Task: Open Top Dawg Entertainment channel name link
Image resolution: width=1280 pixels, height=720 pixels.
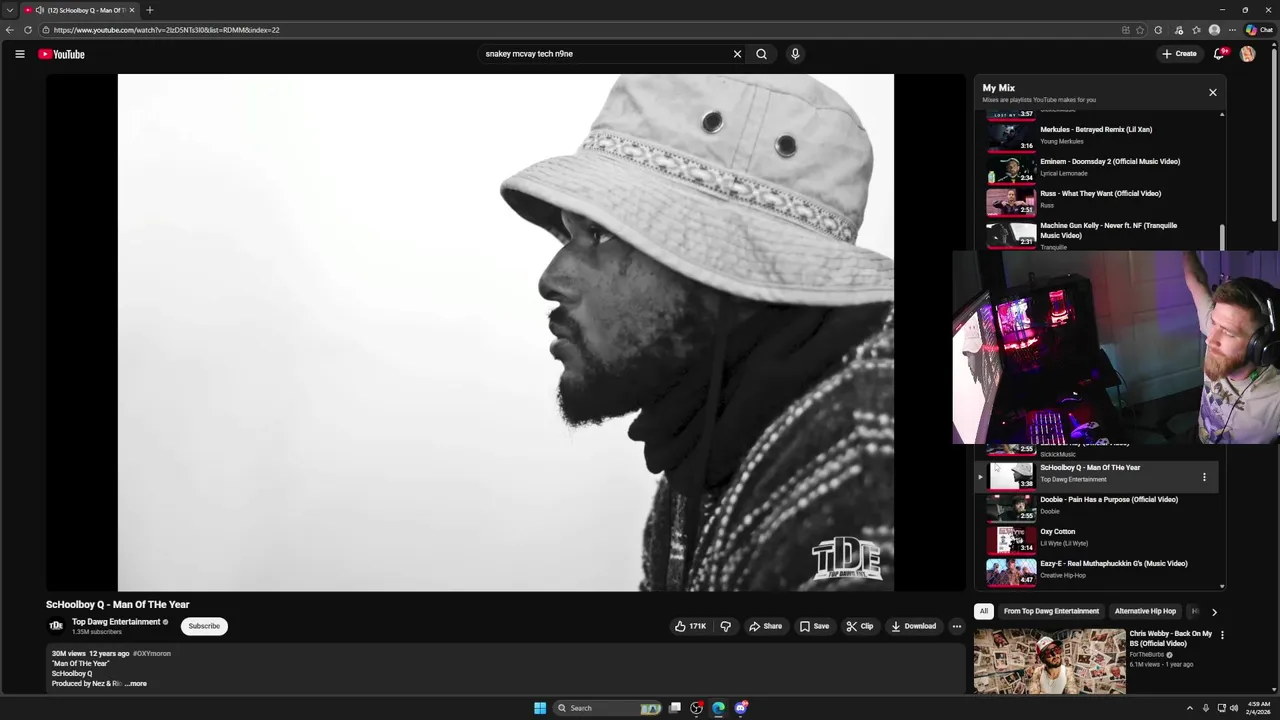Action: pos(116,622)
